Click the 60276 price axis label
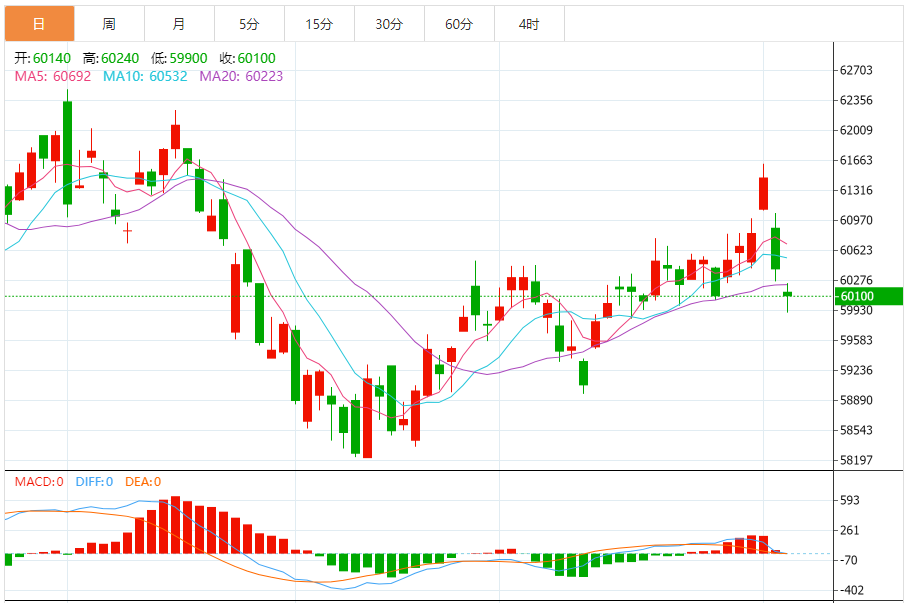Screen dimensions: 911x603 856,280
